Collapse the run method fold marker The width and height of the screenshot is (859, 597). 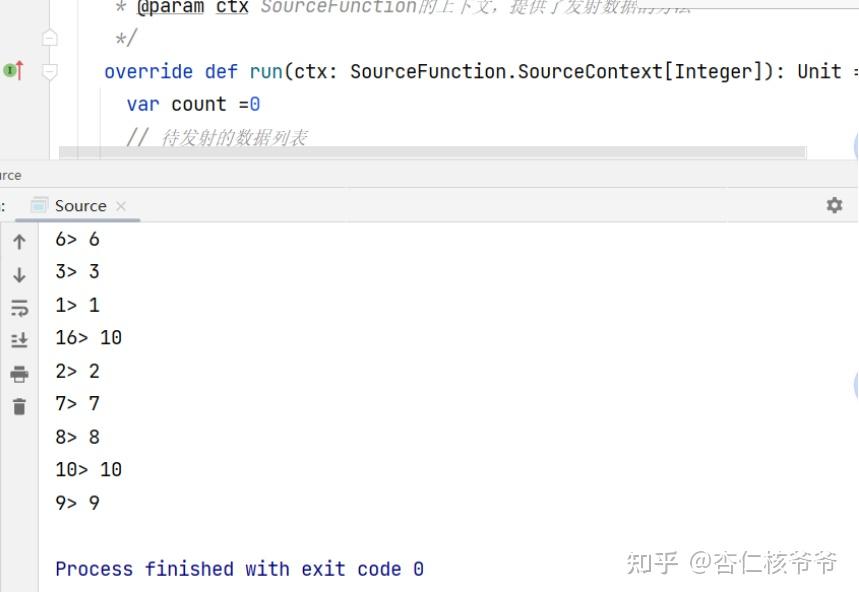[x=50, y=71]
